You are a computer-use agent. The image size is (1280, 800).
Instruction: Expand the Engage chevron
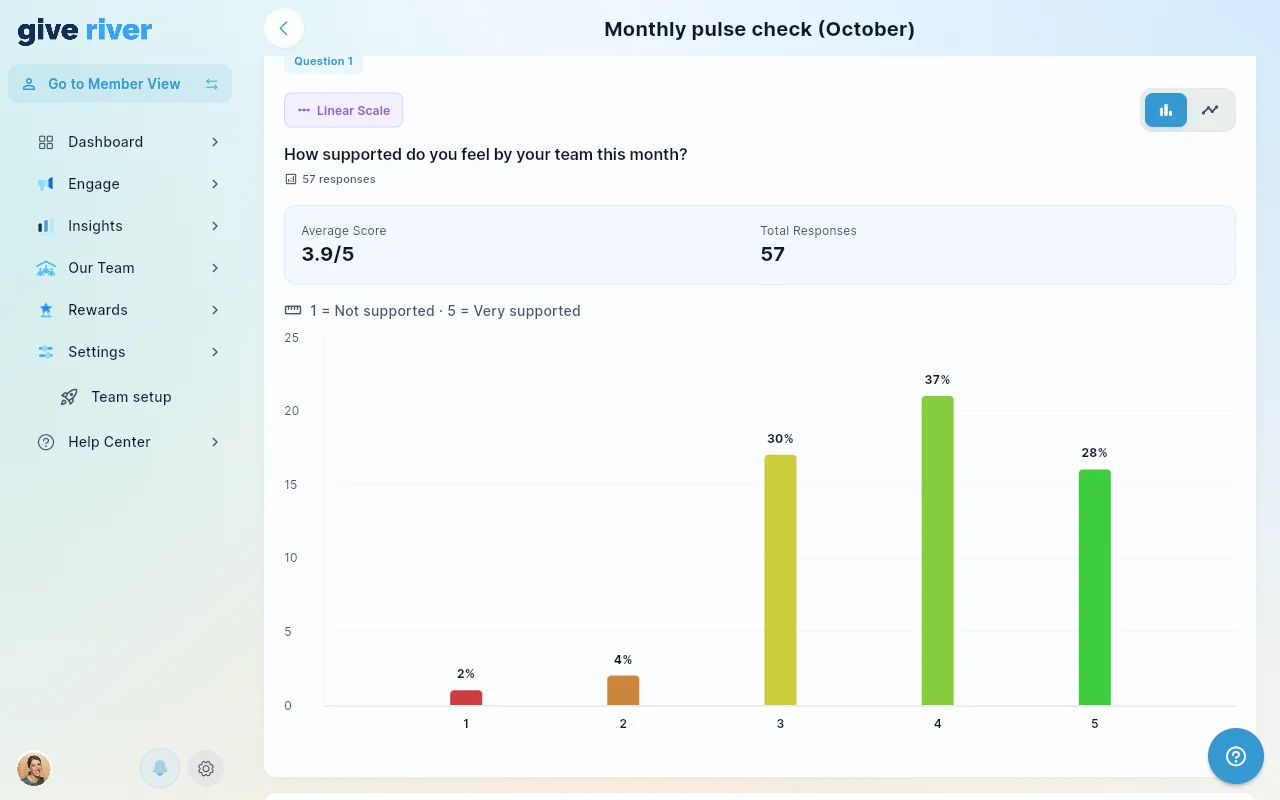point(215,184)
